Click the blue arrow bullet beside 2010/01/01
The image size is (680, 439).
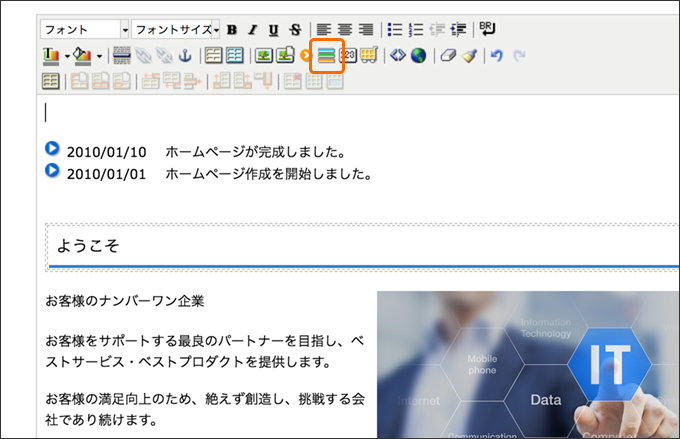click(52, 170)
